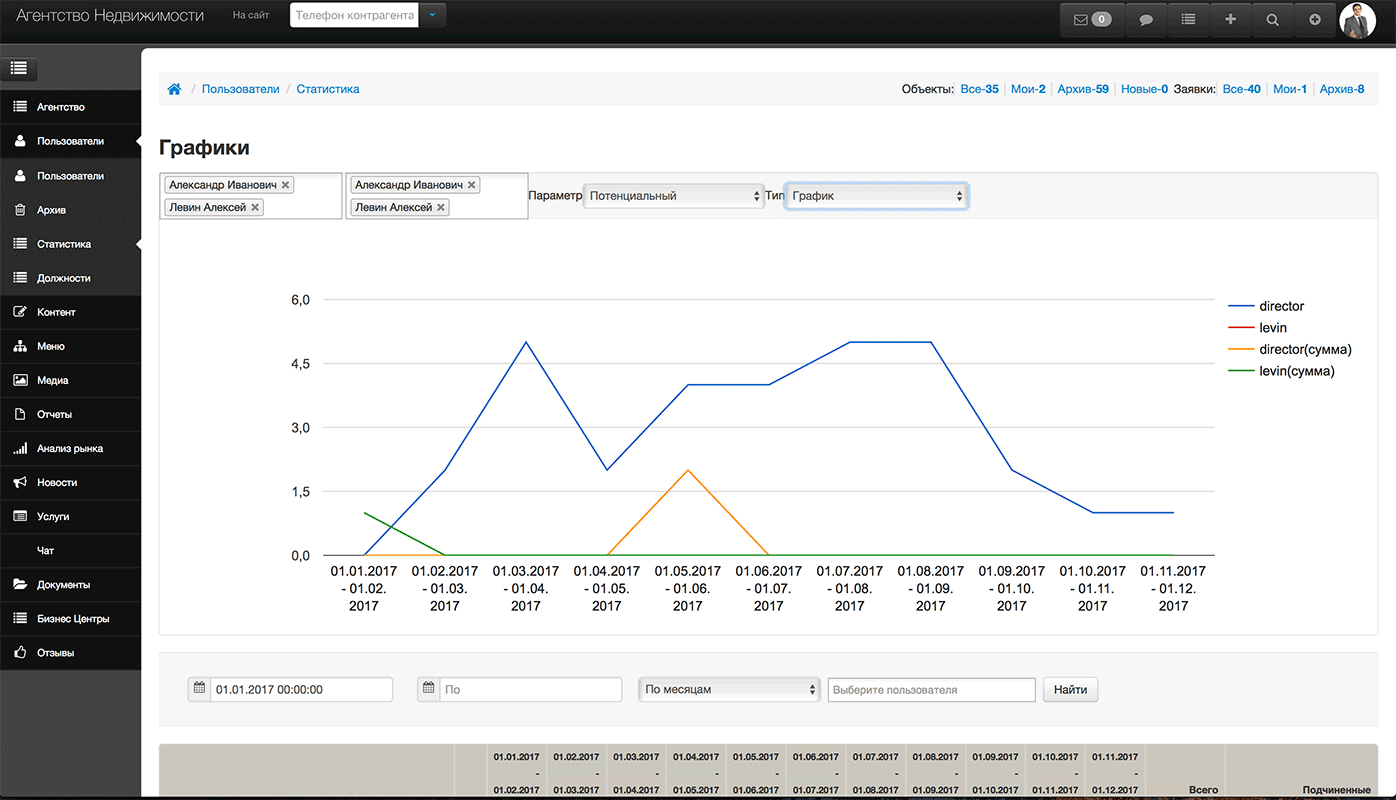The width and height of the screenshot is (1396, 800).
Task: Open the chat bubble icon in top bar
Action: click(x=1146, y=19)
